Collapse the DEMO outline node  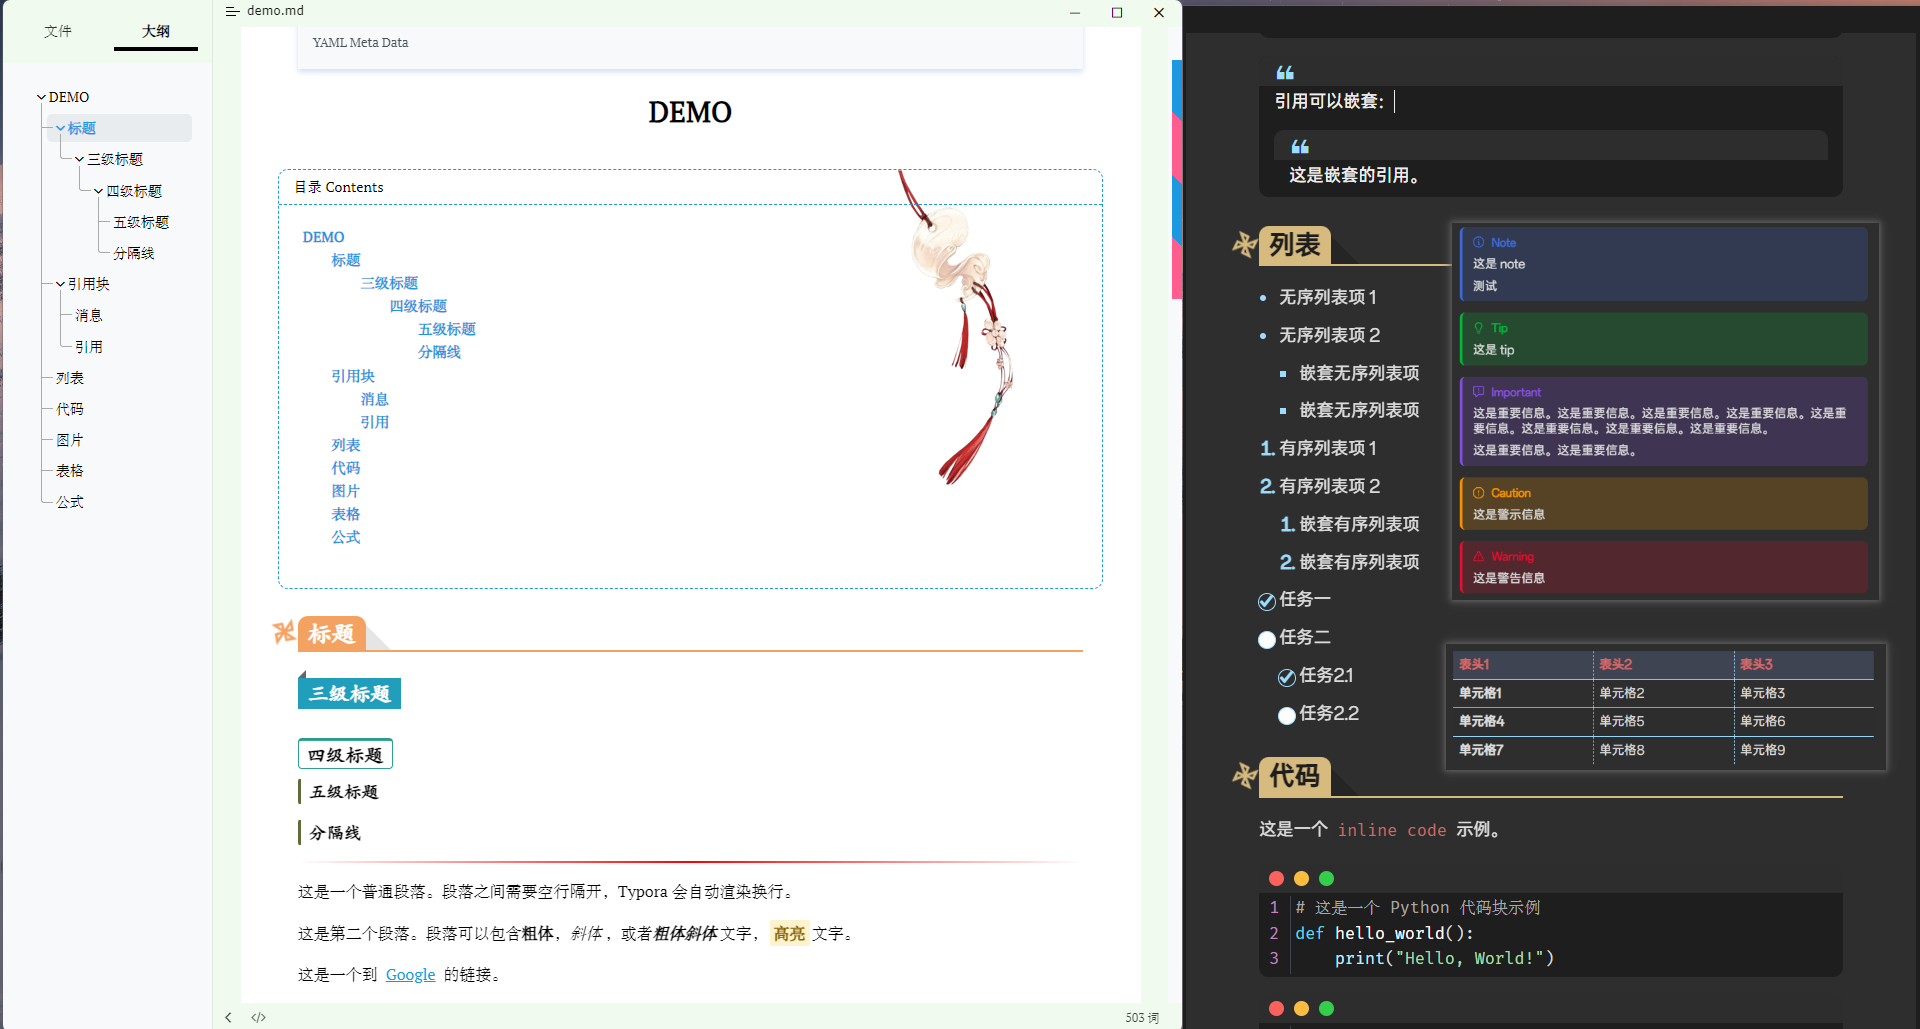click(x=41, y=97)
